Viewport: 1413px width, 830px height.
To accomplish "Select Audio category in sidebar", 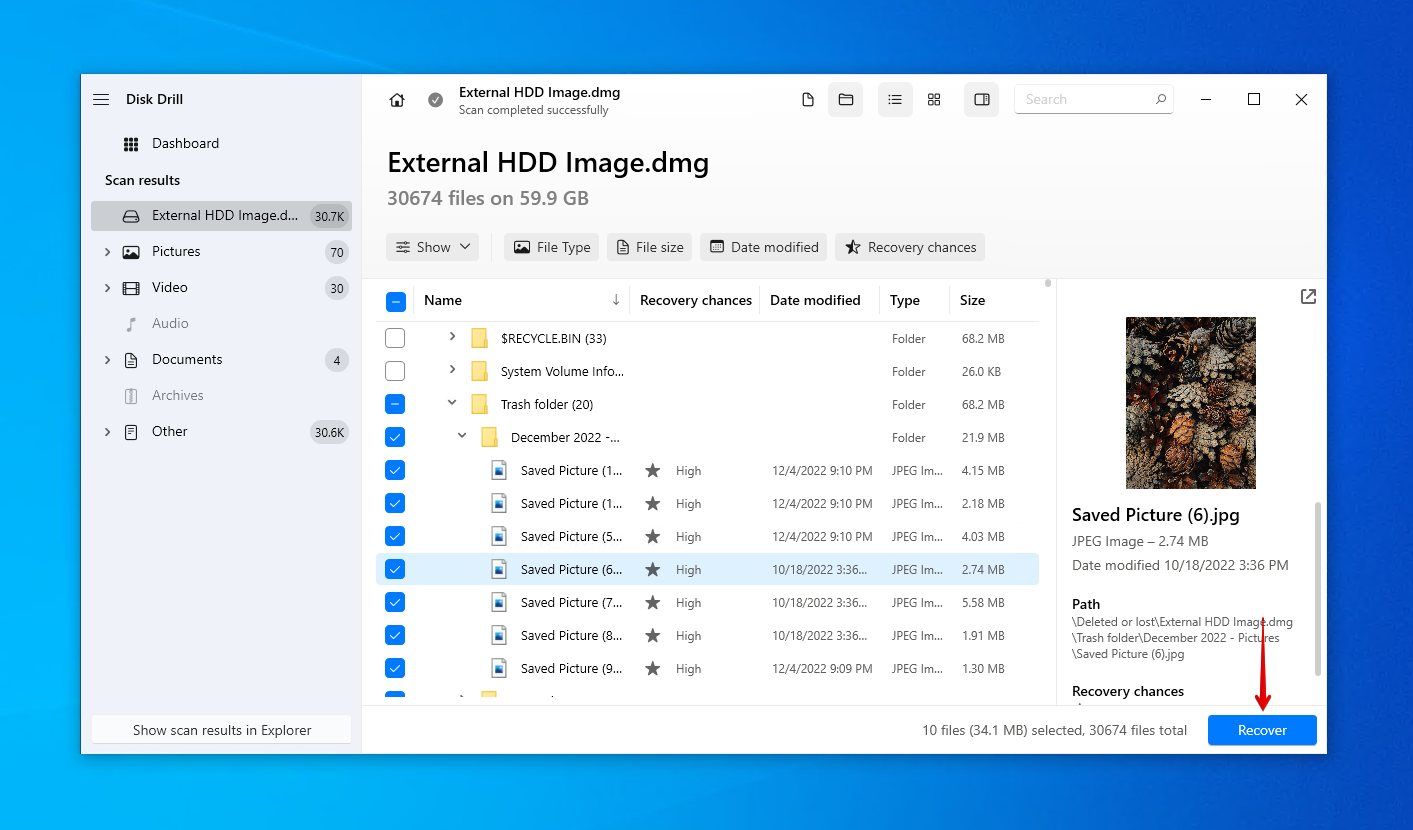I will pyautogui.click(x=170, y=324).
